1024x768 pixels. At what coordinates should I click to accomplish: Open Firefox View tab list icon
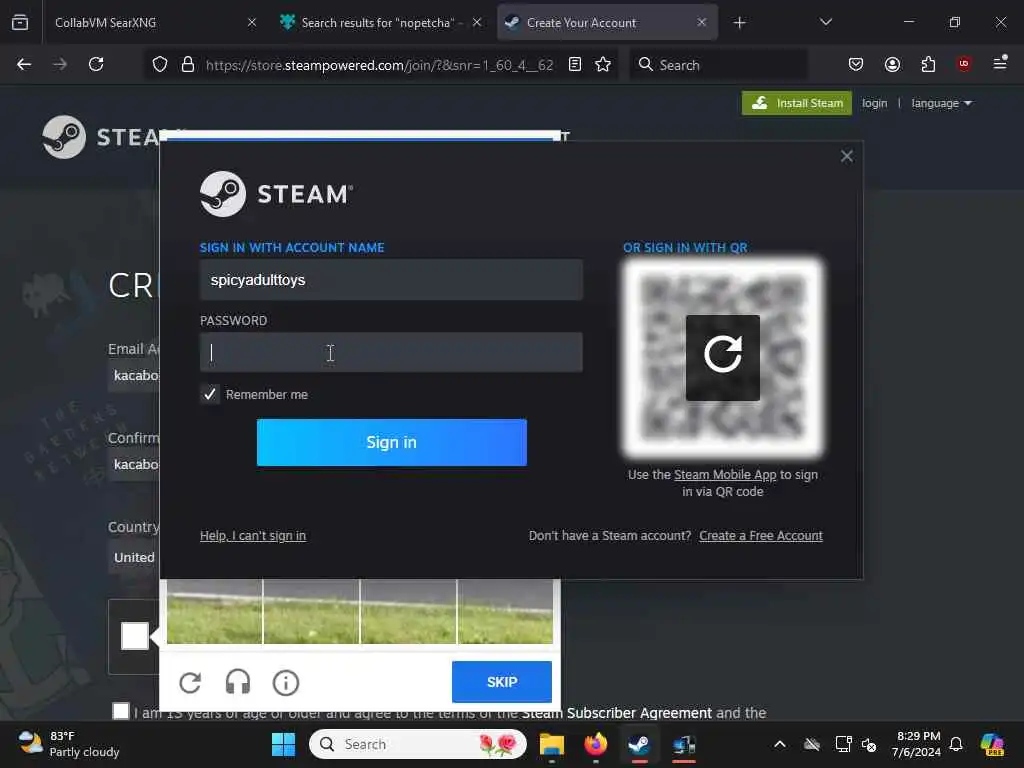[20, 22]
